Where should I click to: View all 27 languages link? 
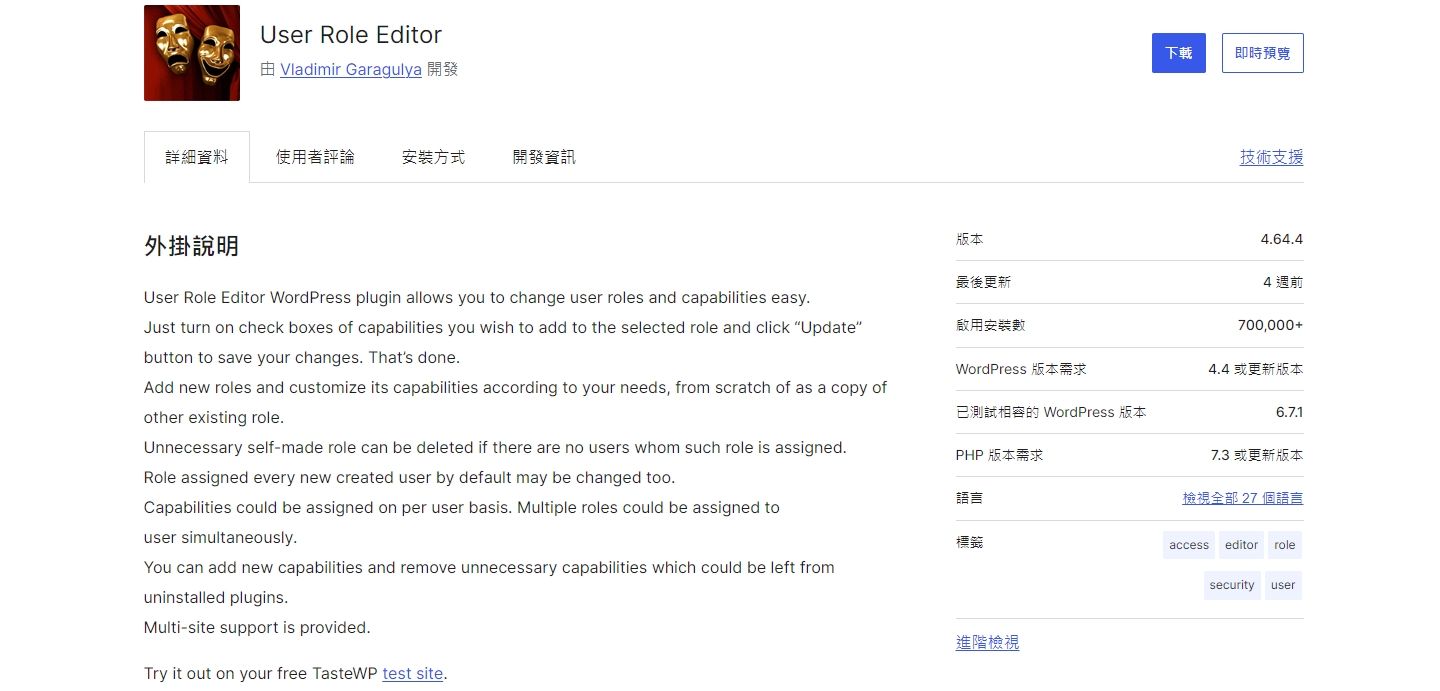(x=1242, y=498)
